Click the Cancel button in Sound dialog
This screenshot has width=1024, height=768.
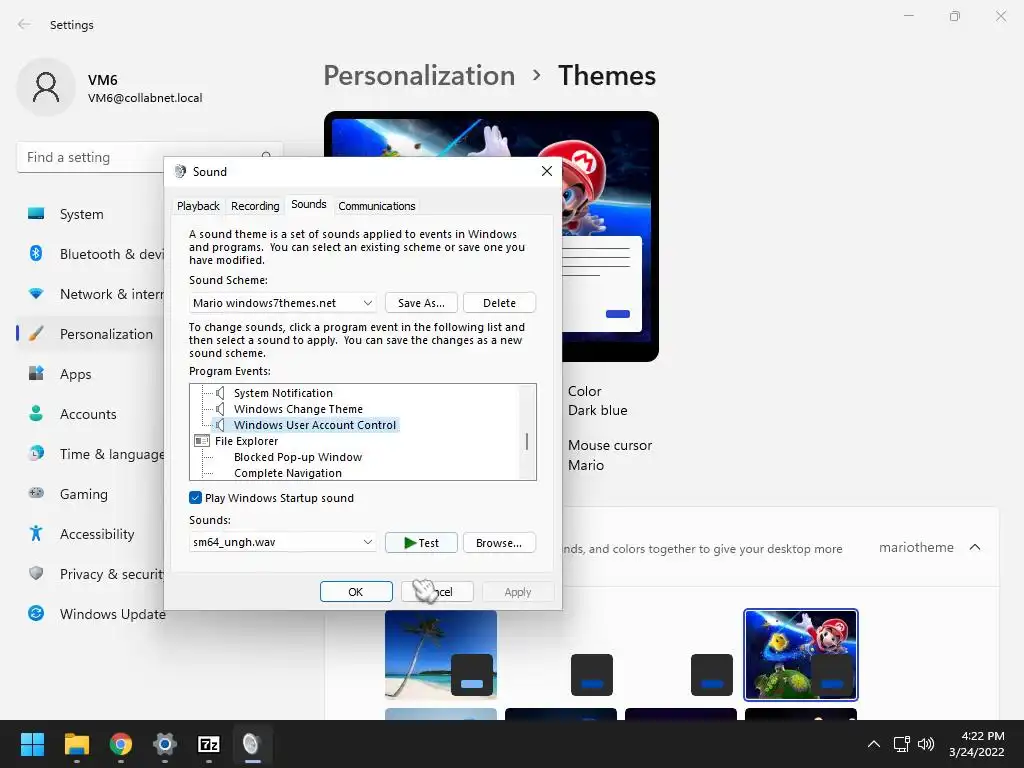(437, 592)
